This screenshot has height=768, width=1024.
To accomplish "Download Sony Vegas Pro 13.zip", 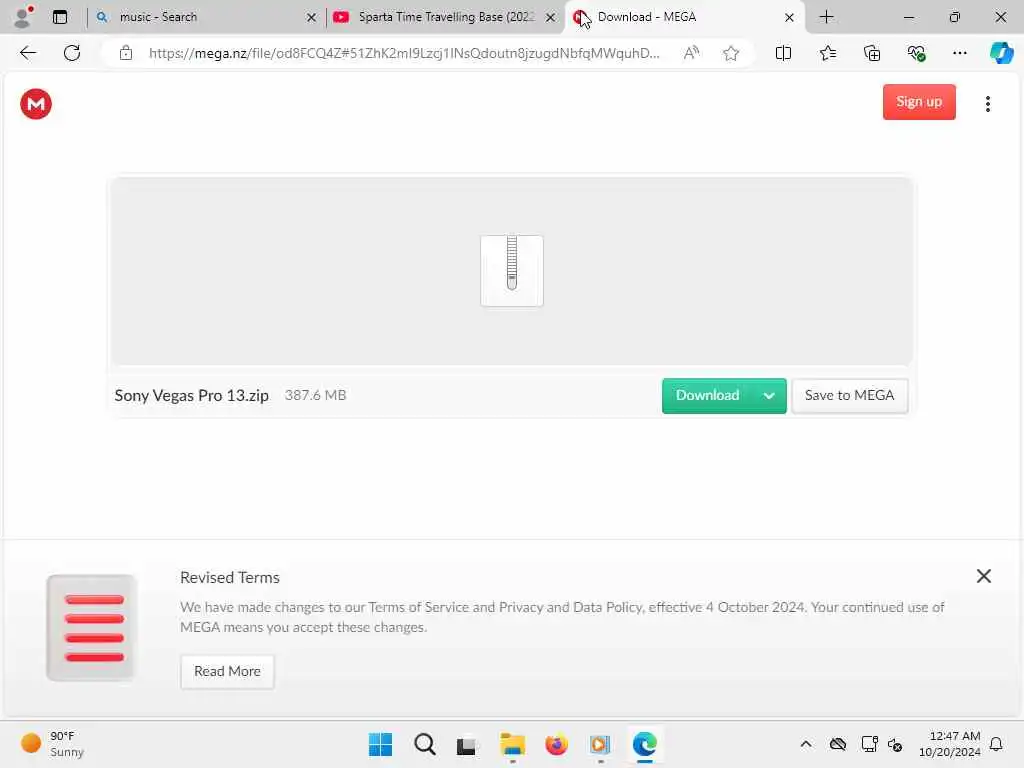I will click(x=707, y=396).
